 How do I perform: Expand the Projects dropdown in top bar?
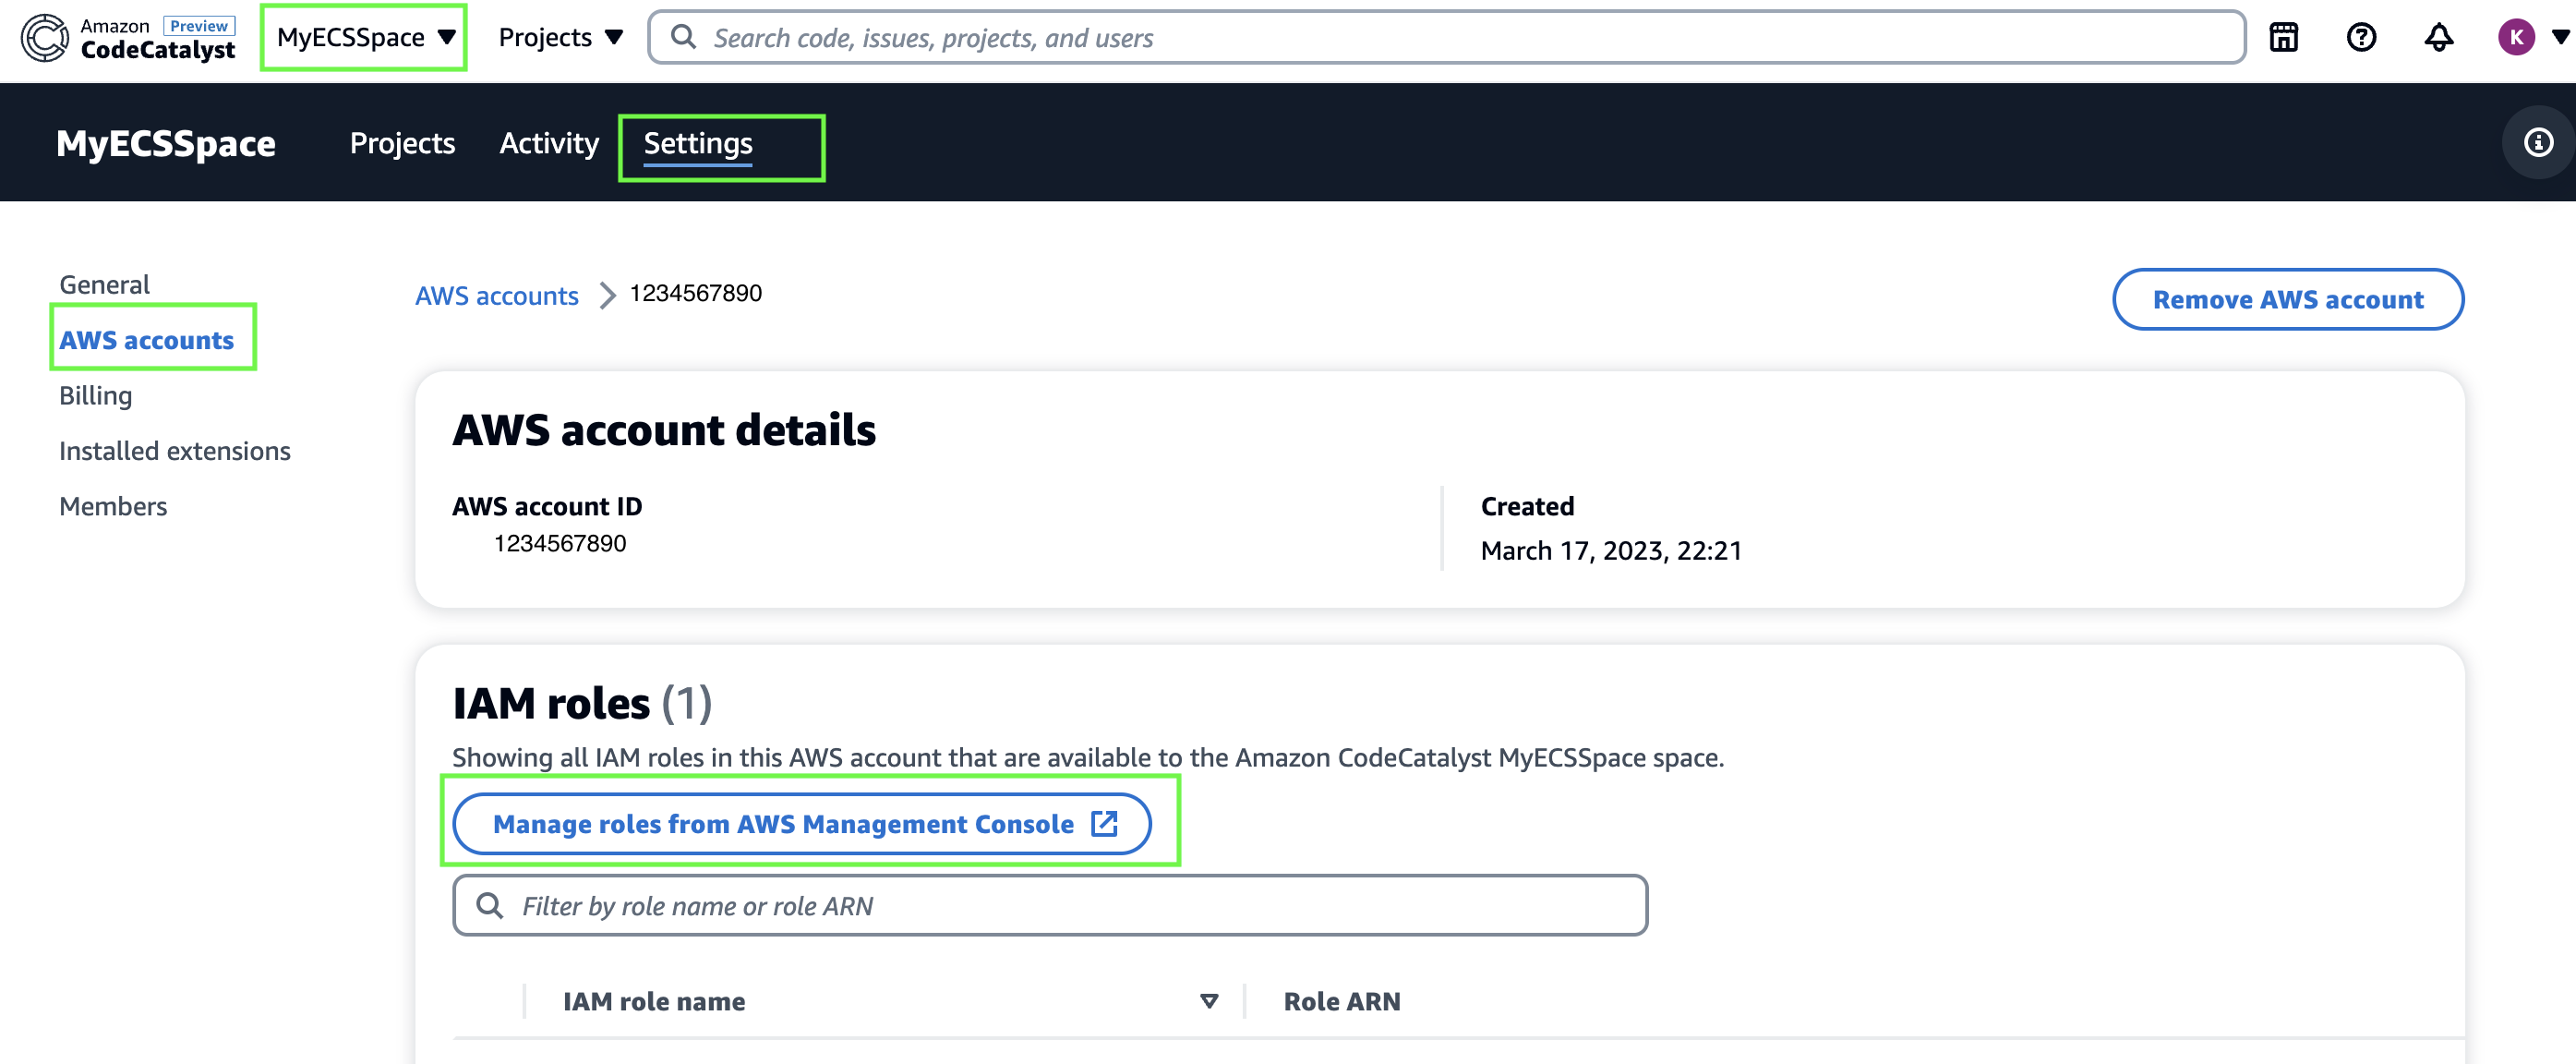[560, 38]
